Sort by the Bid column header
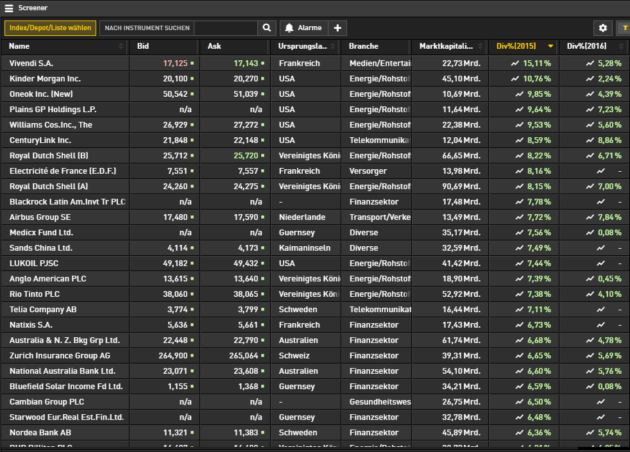Viewport: 630px width, 452px height. [x=164, y=46]
